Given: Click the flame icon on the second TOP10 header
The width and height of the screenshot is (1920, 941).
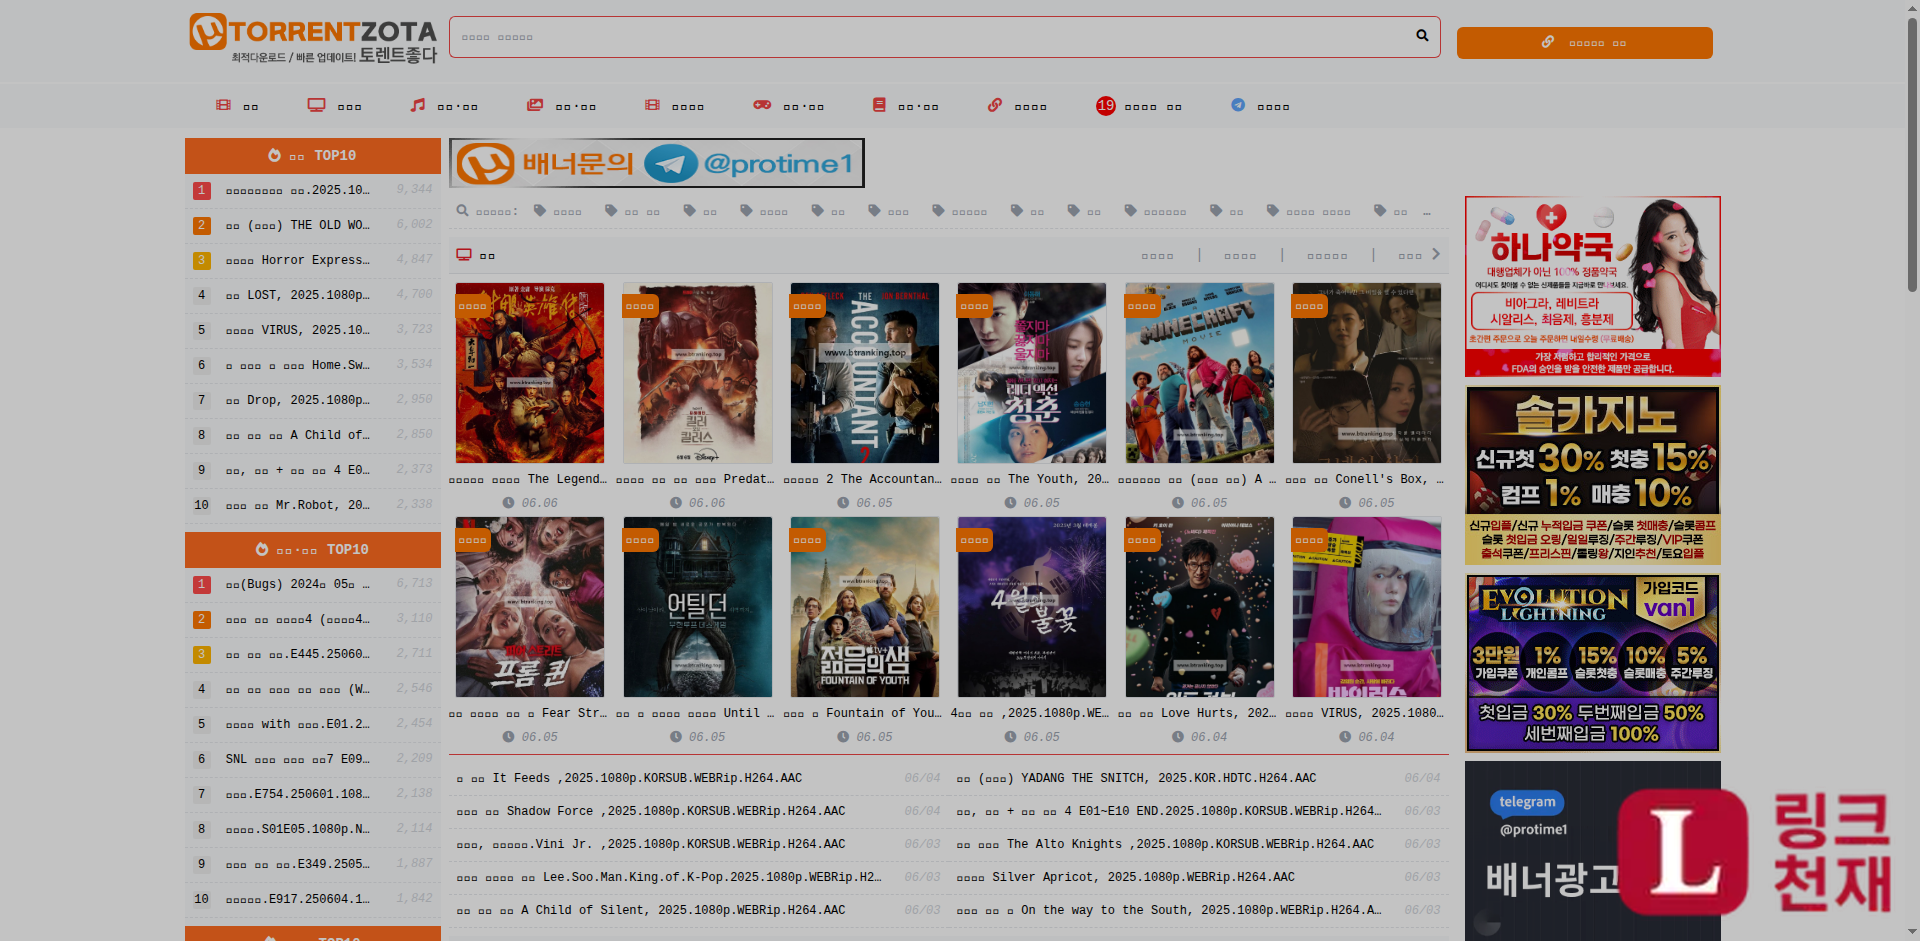Looking at the screenshot, I should 262,549.
